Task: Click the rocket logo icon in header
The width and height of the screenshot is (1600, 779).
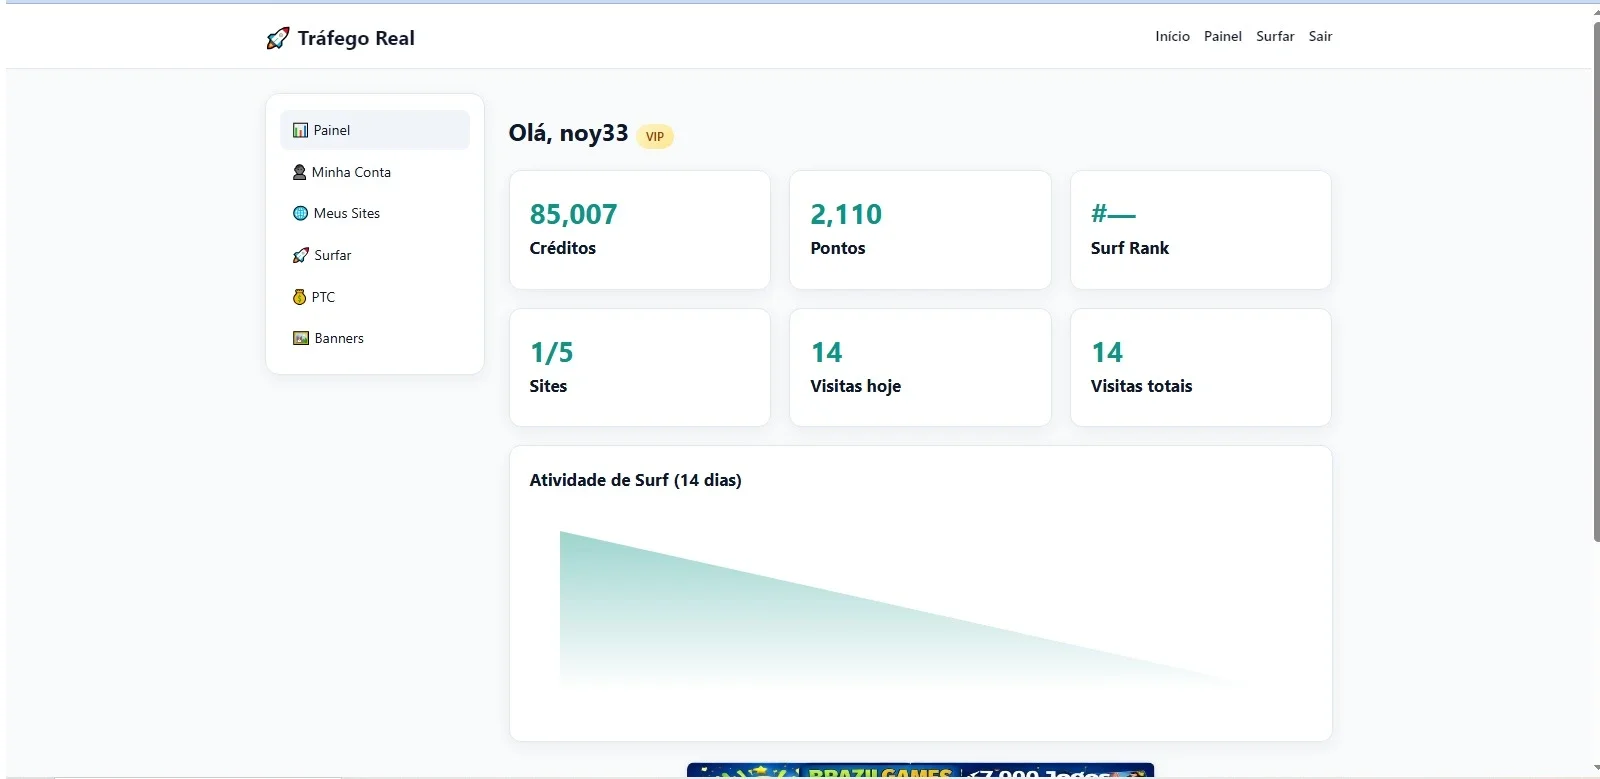Action: [x=278, y=38]
